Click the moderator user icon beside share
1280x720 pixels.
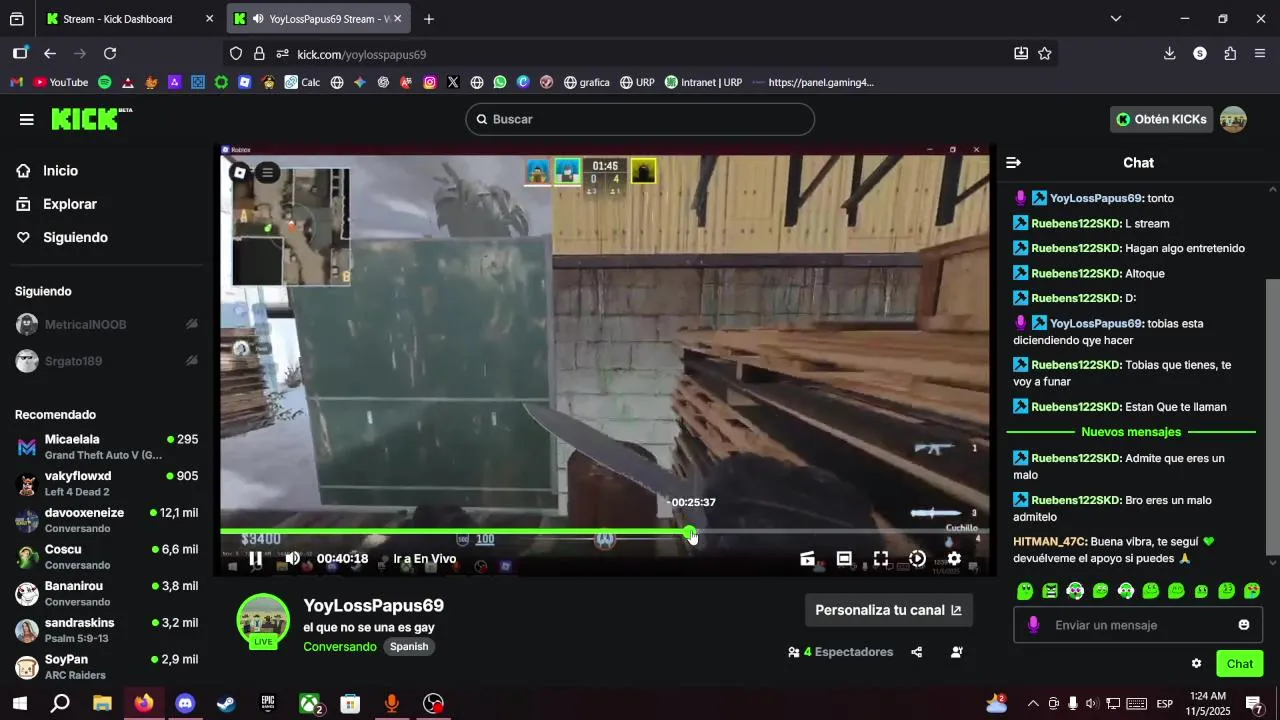(x=957, y=652)
